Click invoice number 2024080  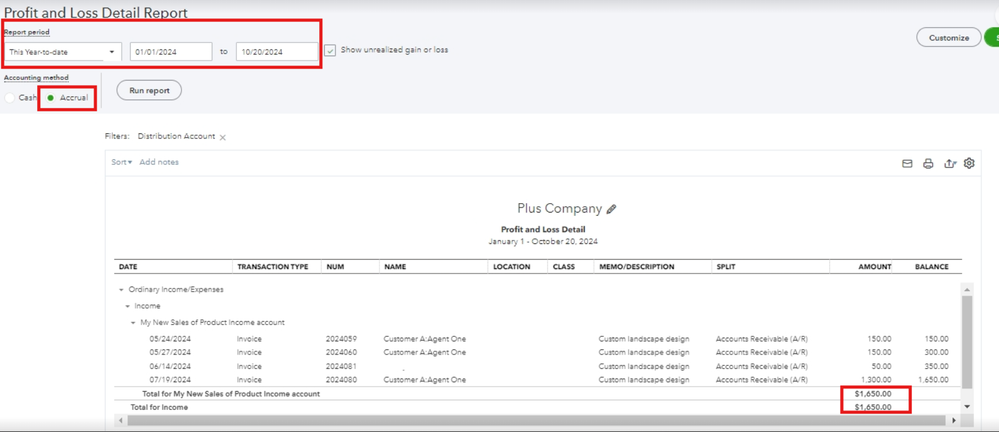[341, 380]
